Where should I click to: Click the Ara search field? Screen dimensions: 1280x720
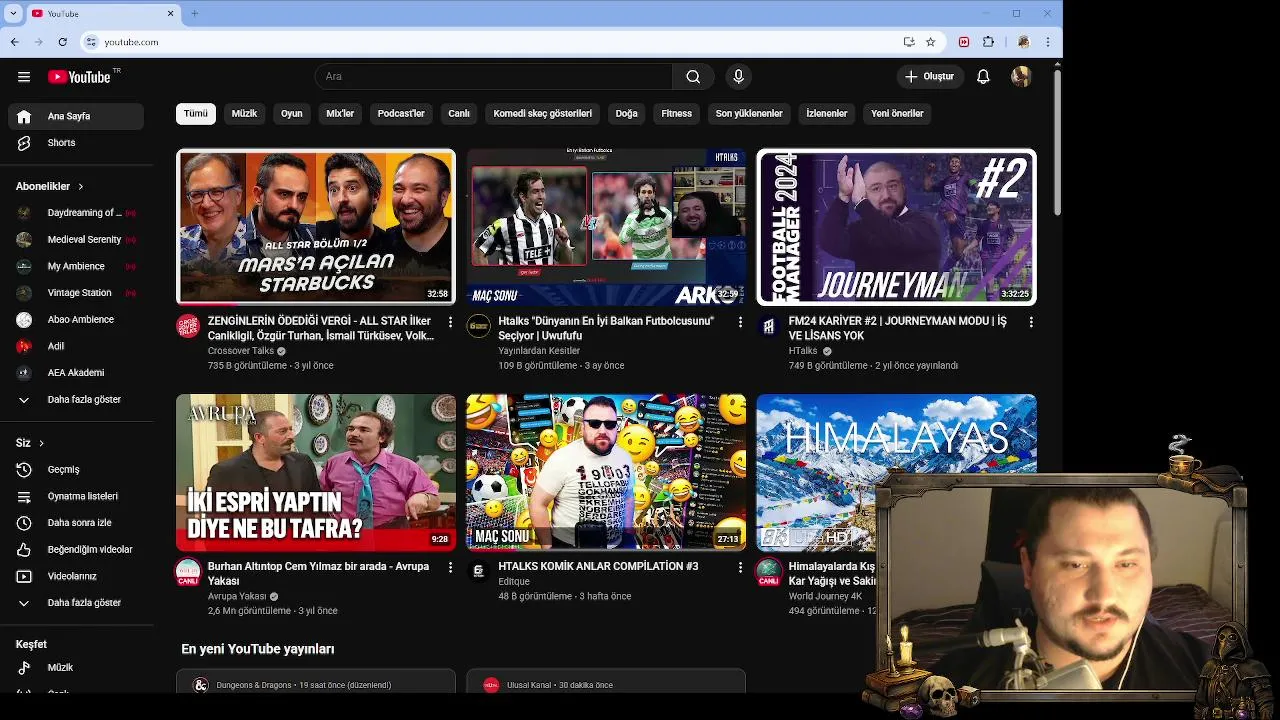coord(494,77)
